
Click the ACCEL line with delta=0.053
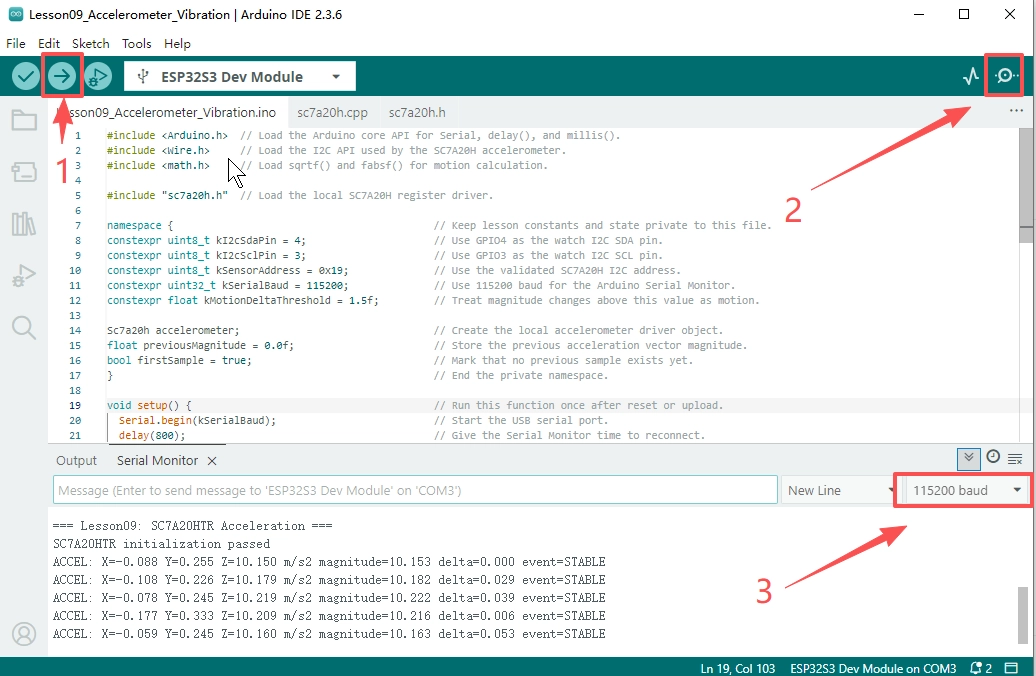(329, 634)
